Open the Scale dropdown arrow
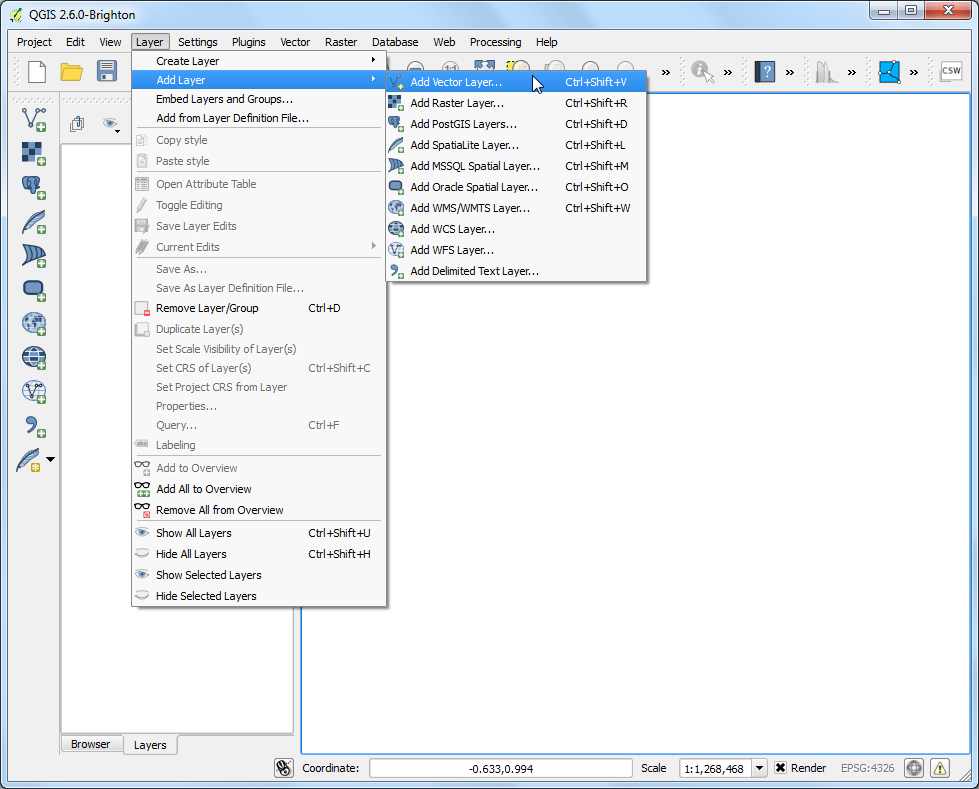979x789 pixels. click(759, 768)
